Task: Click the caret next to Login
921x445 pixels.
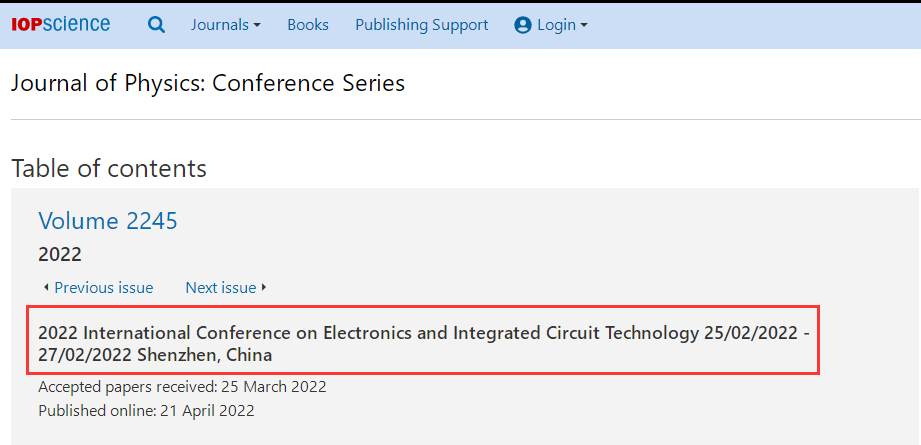Action: [583, 26]
